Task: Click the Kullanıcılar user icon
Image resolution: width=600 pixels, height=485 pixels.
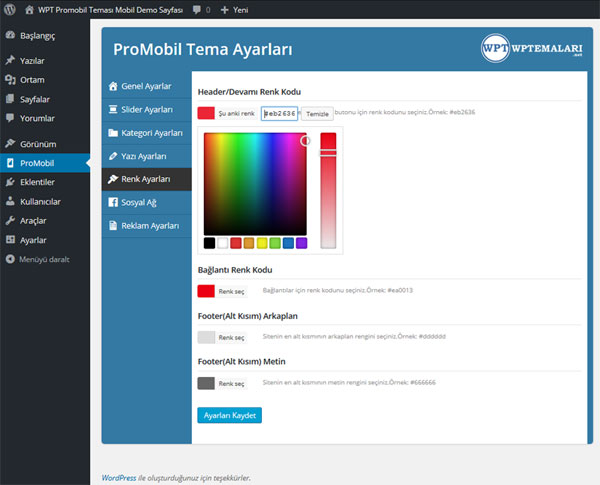Action: click(x=10, y=201)
